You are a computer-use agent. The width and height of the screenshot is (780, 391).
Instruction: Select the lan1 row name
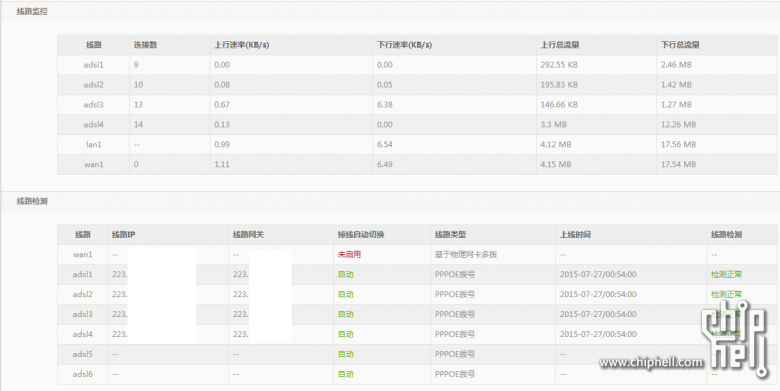tap(94, 144)
